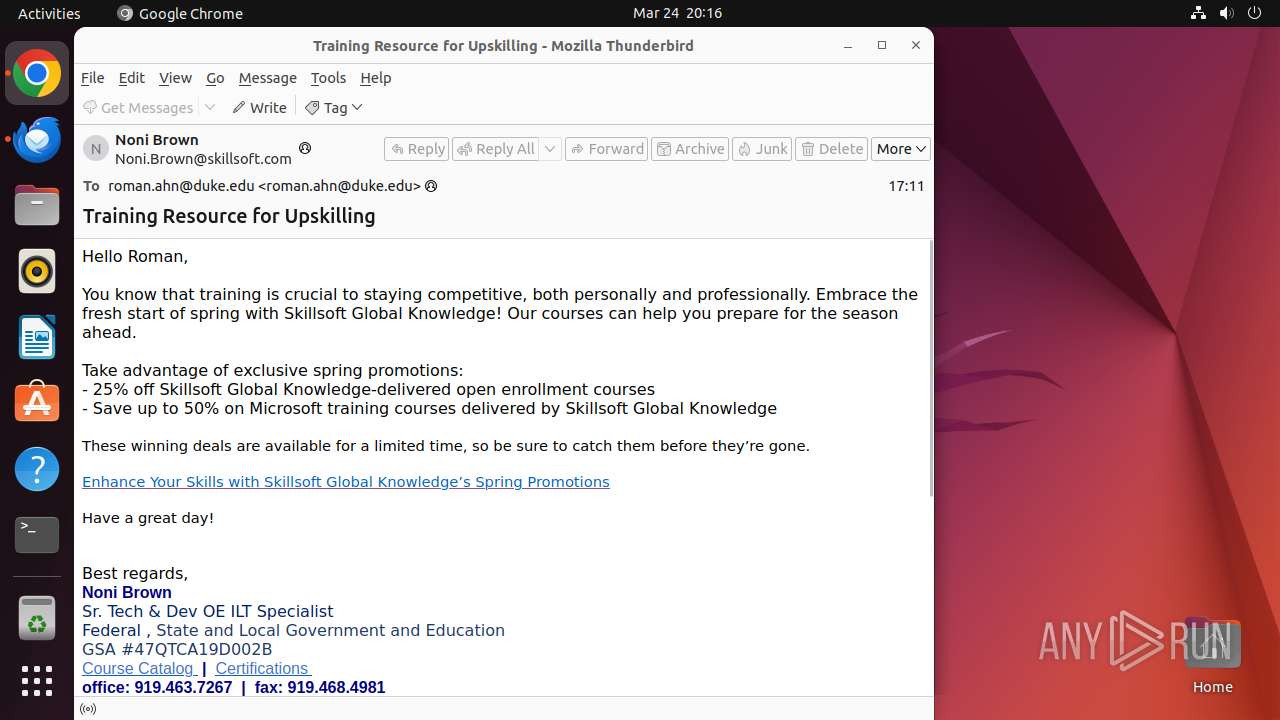Open Google Chrome from the dock
This screenshot has width=1280, height=720.
[37, 74]
